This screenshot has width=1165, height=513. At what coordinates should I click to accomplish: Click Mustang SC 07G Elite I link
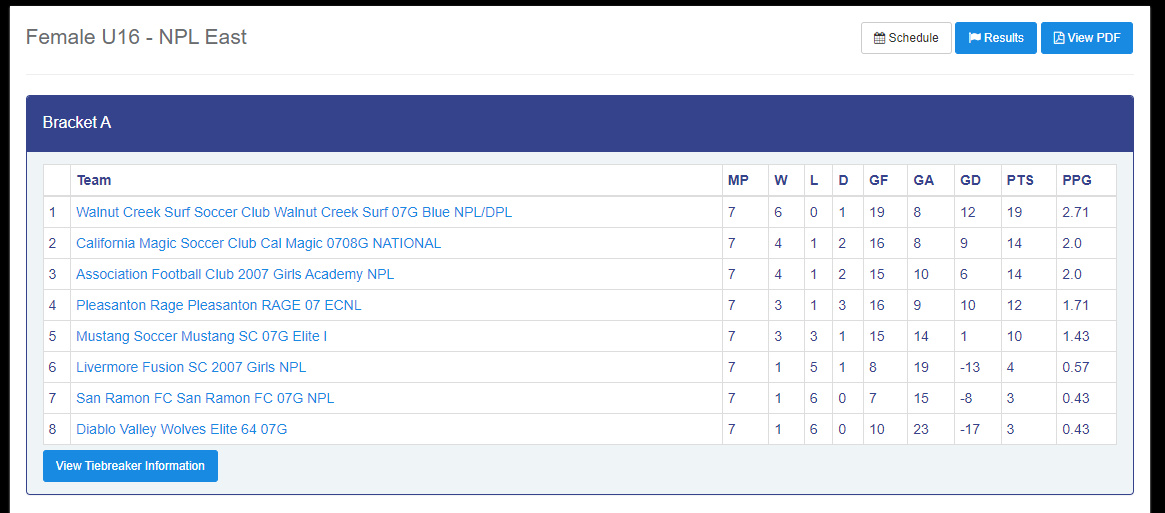tap(201, 336)
